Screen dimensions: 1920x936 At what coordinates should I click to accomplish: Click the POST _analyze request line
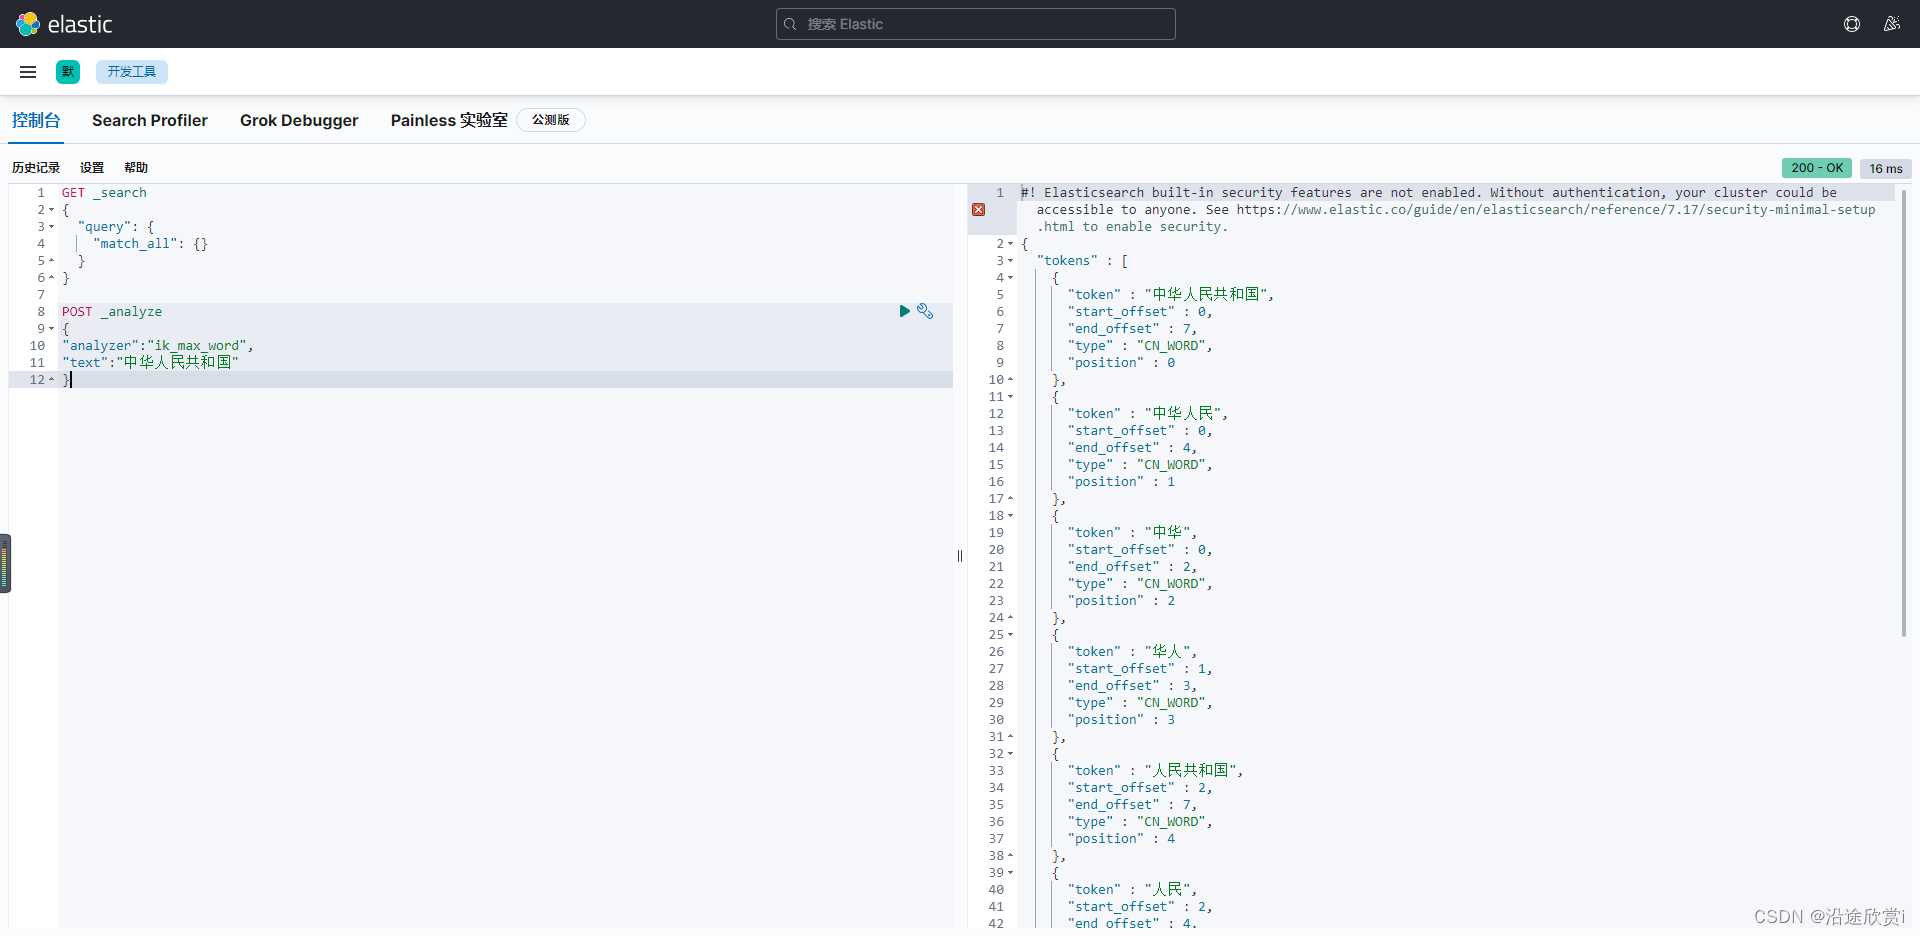(x=112, y=312)
